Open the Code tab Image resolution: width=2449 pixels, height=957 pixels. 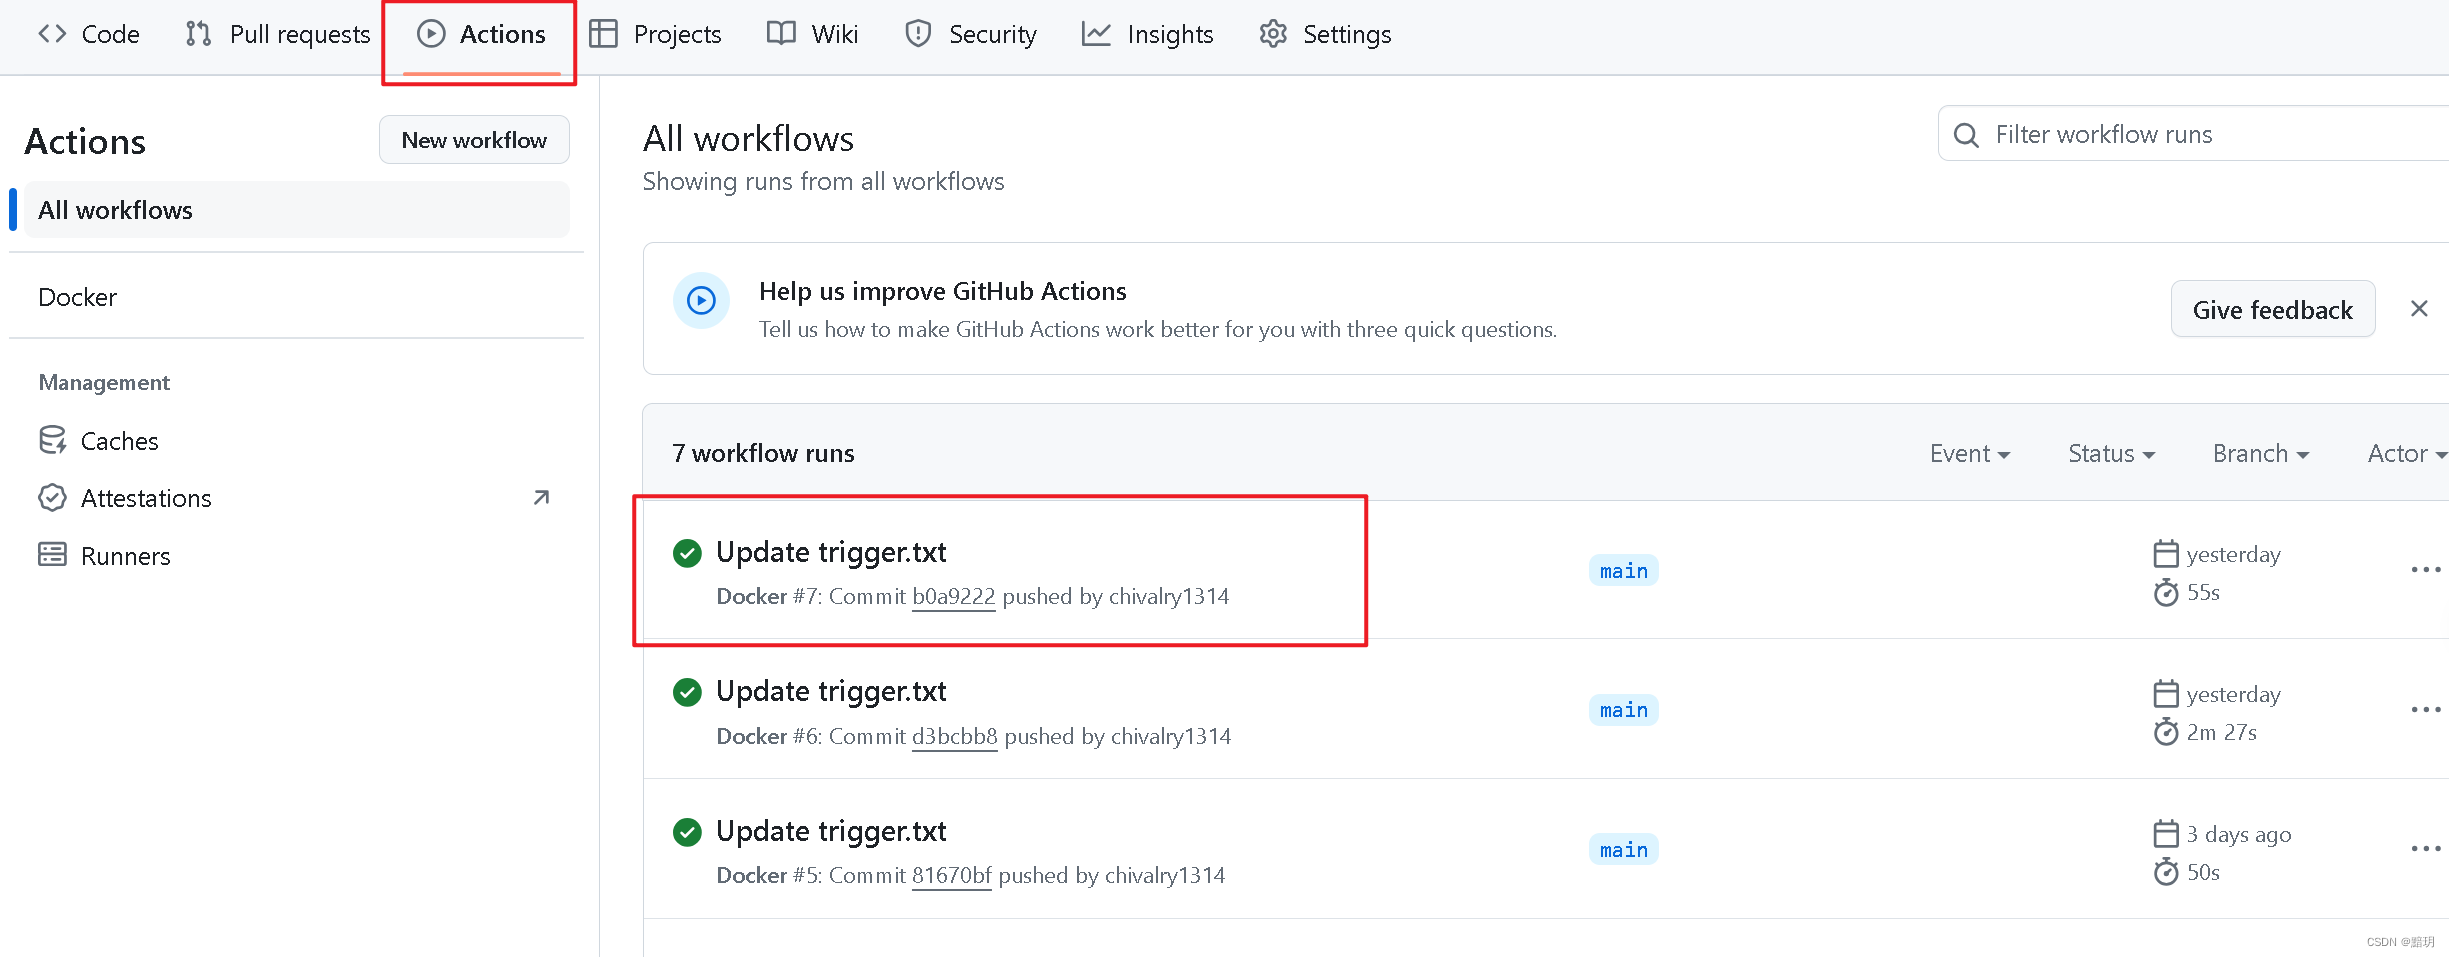coord(89,34)
